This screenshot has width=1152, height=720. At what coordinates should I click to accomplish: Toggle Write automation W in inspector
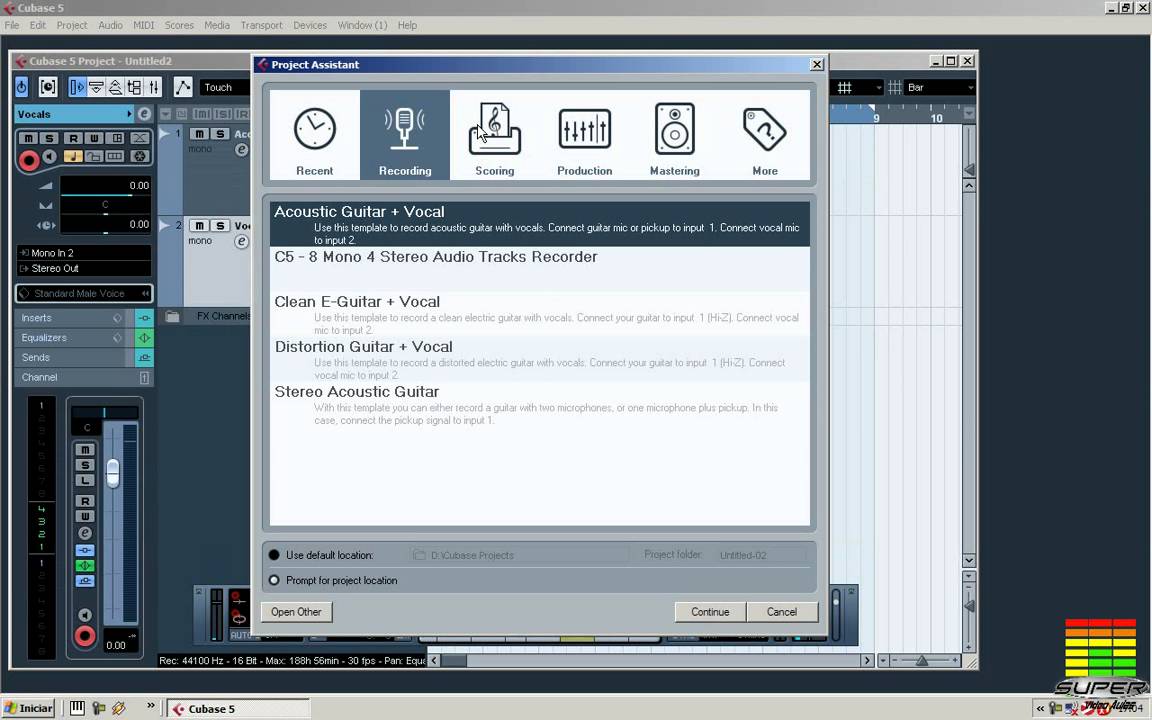(x=94, y=138)
